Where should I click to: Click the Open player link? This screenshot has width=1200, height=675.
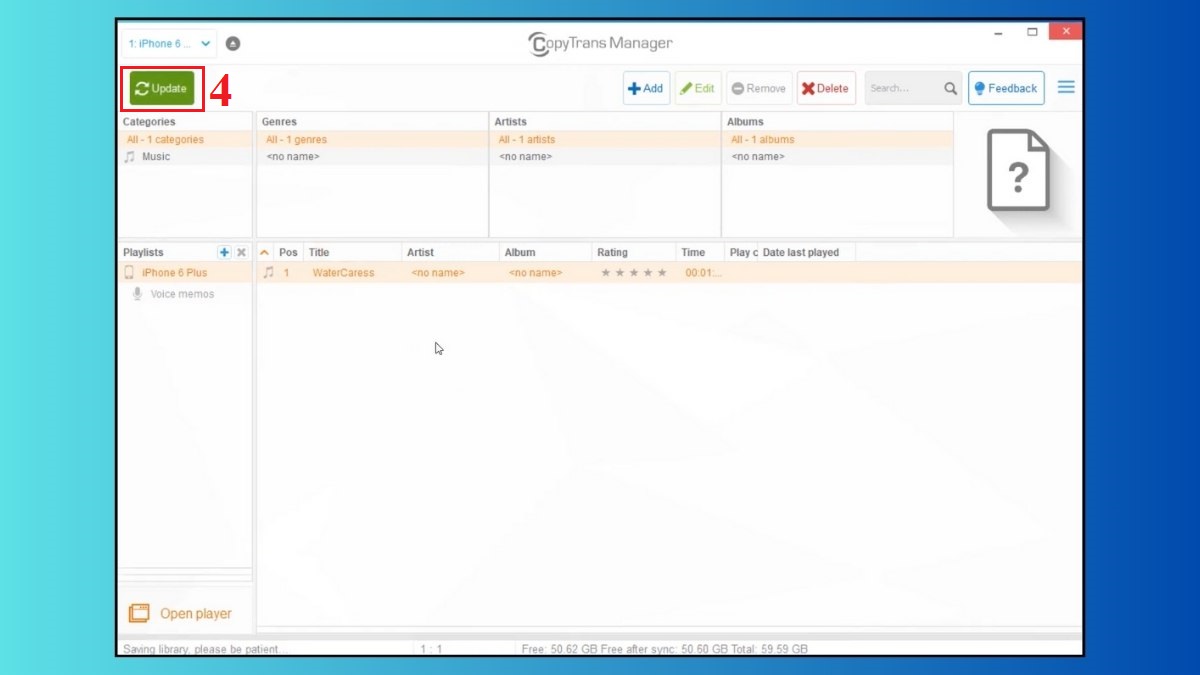click(196, 614)
